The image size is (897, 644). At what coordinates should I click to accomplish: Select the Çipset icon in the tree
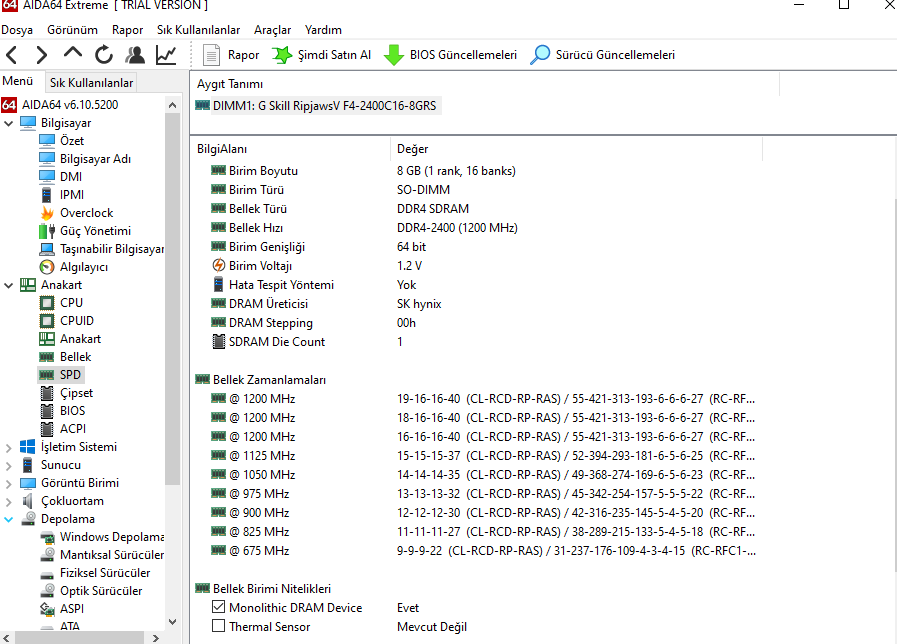click(47, 393)
